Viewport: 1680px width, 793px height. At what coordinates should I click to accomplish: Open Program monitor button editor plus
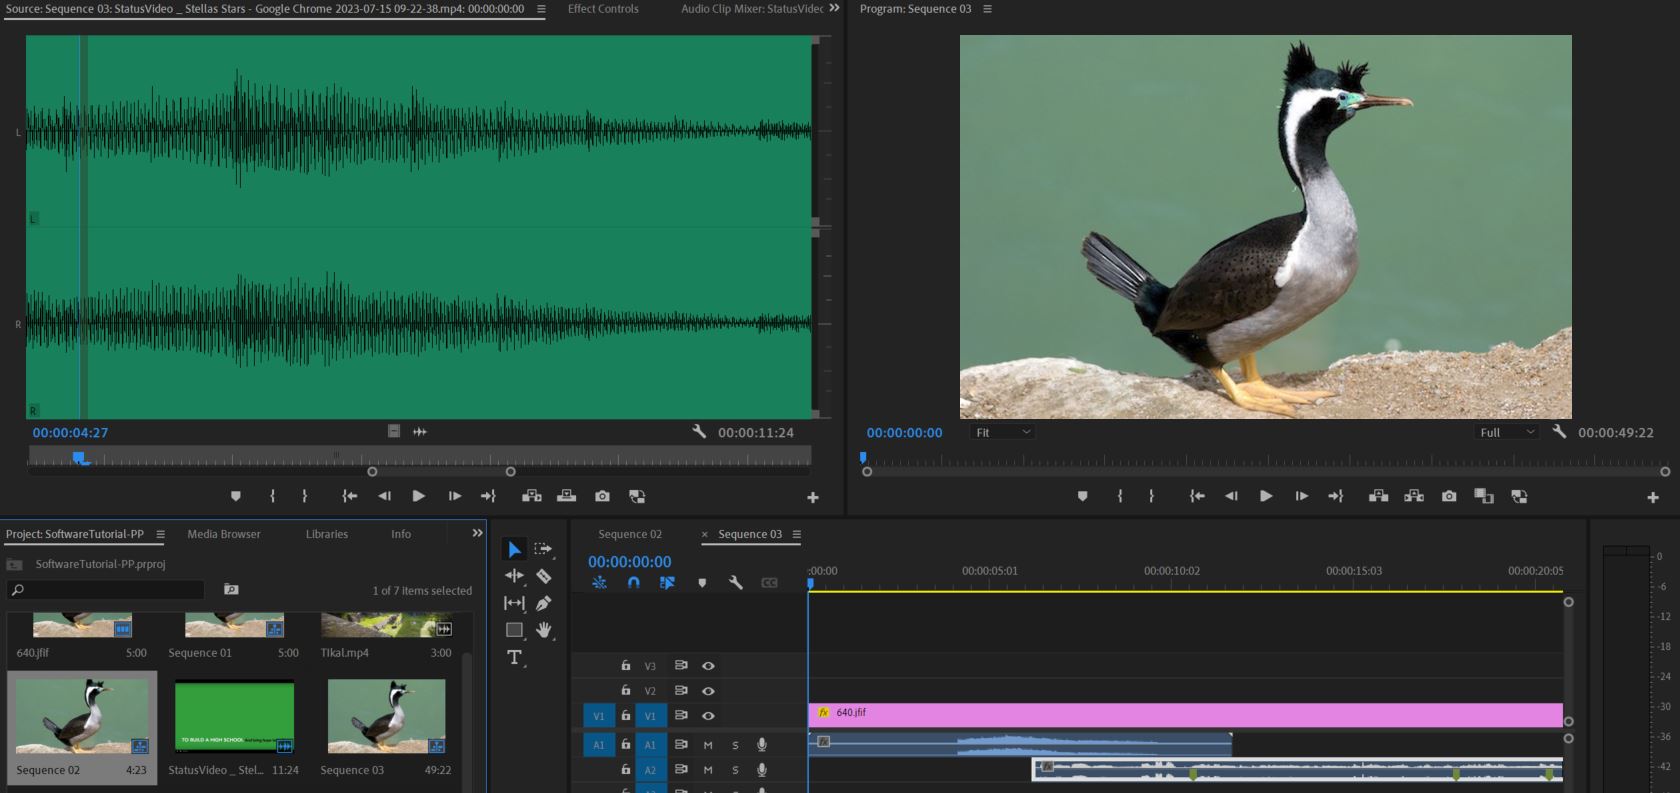click(x=1653, y=497)
